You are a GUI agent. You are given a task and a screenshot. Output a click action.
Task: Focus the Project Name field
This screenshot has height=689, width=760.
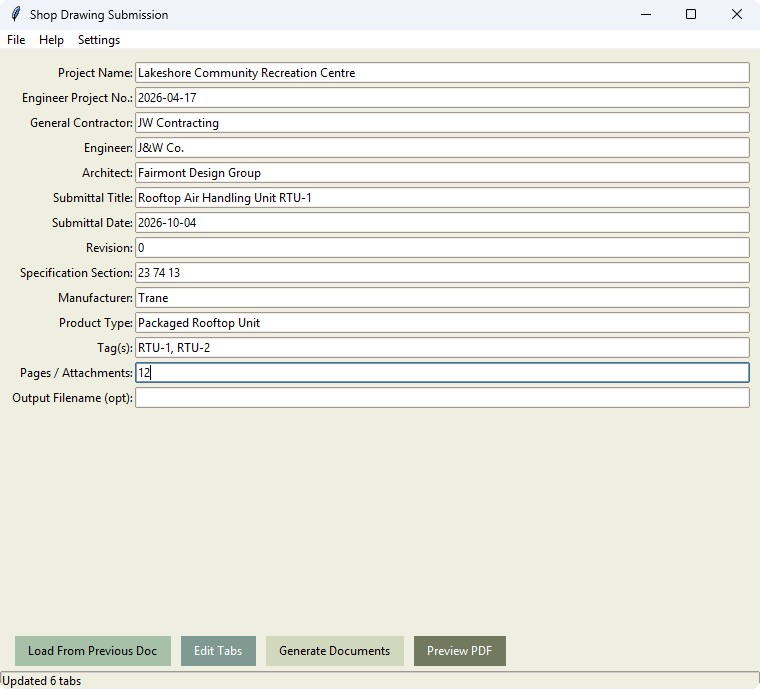pyautogui.click(x=442, y=73)
